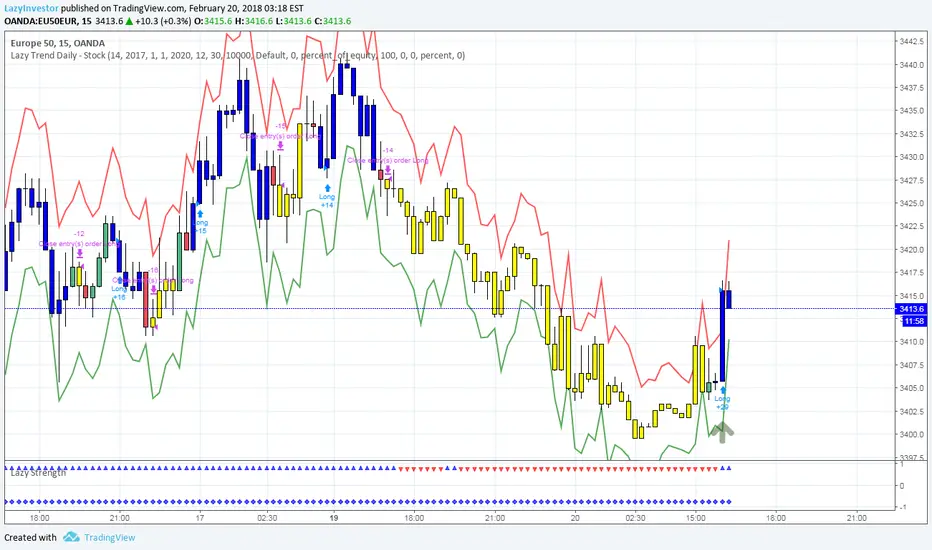Image resolution: width=932 pixels, height=550 pixels.
Task: Click the close value C:3413.6
Action: (332, 21)
